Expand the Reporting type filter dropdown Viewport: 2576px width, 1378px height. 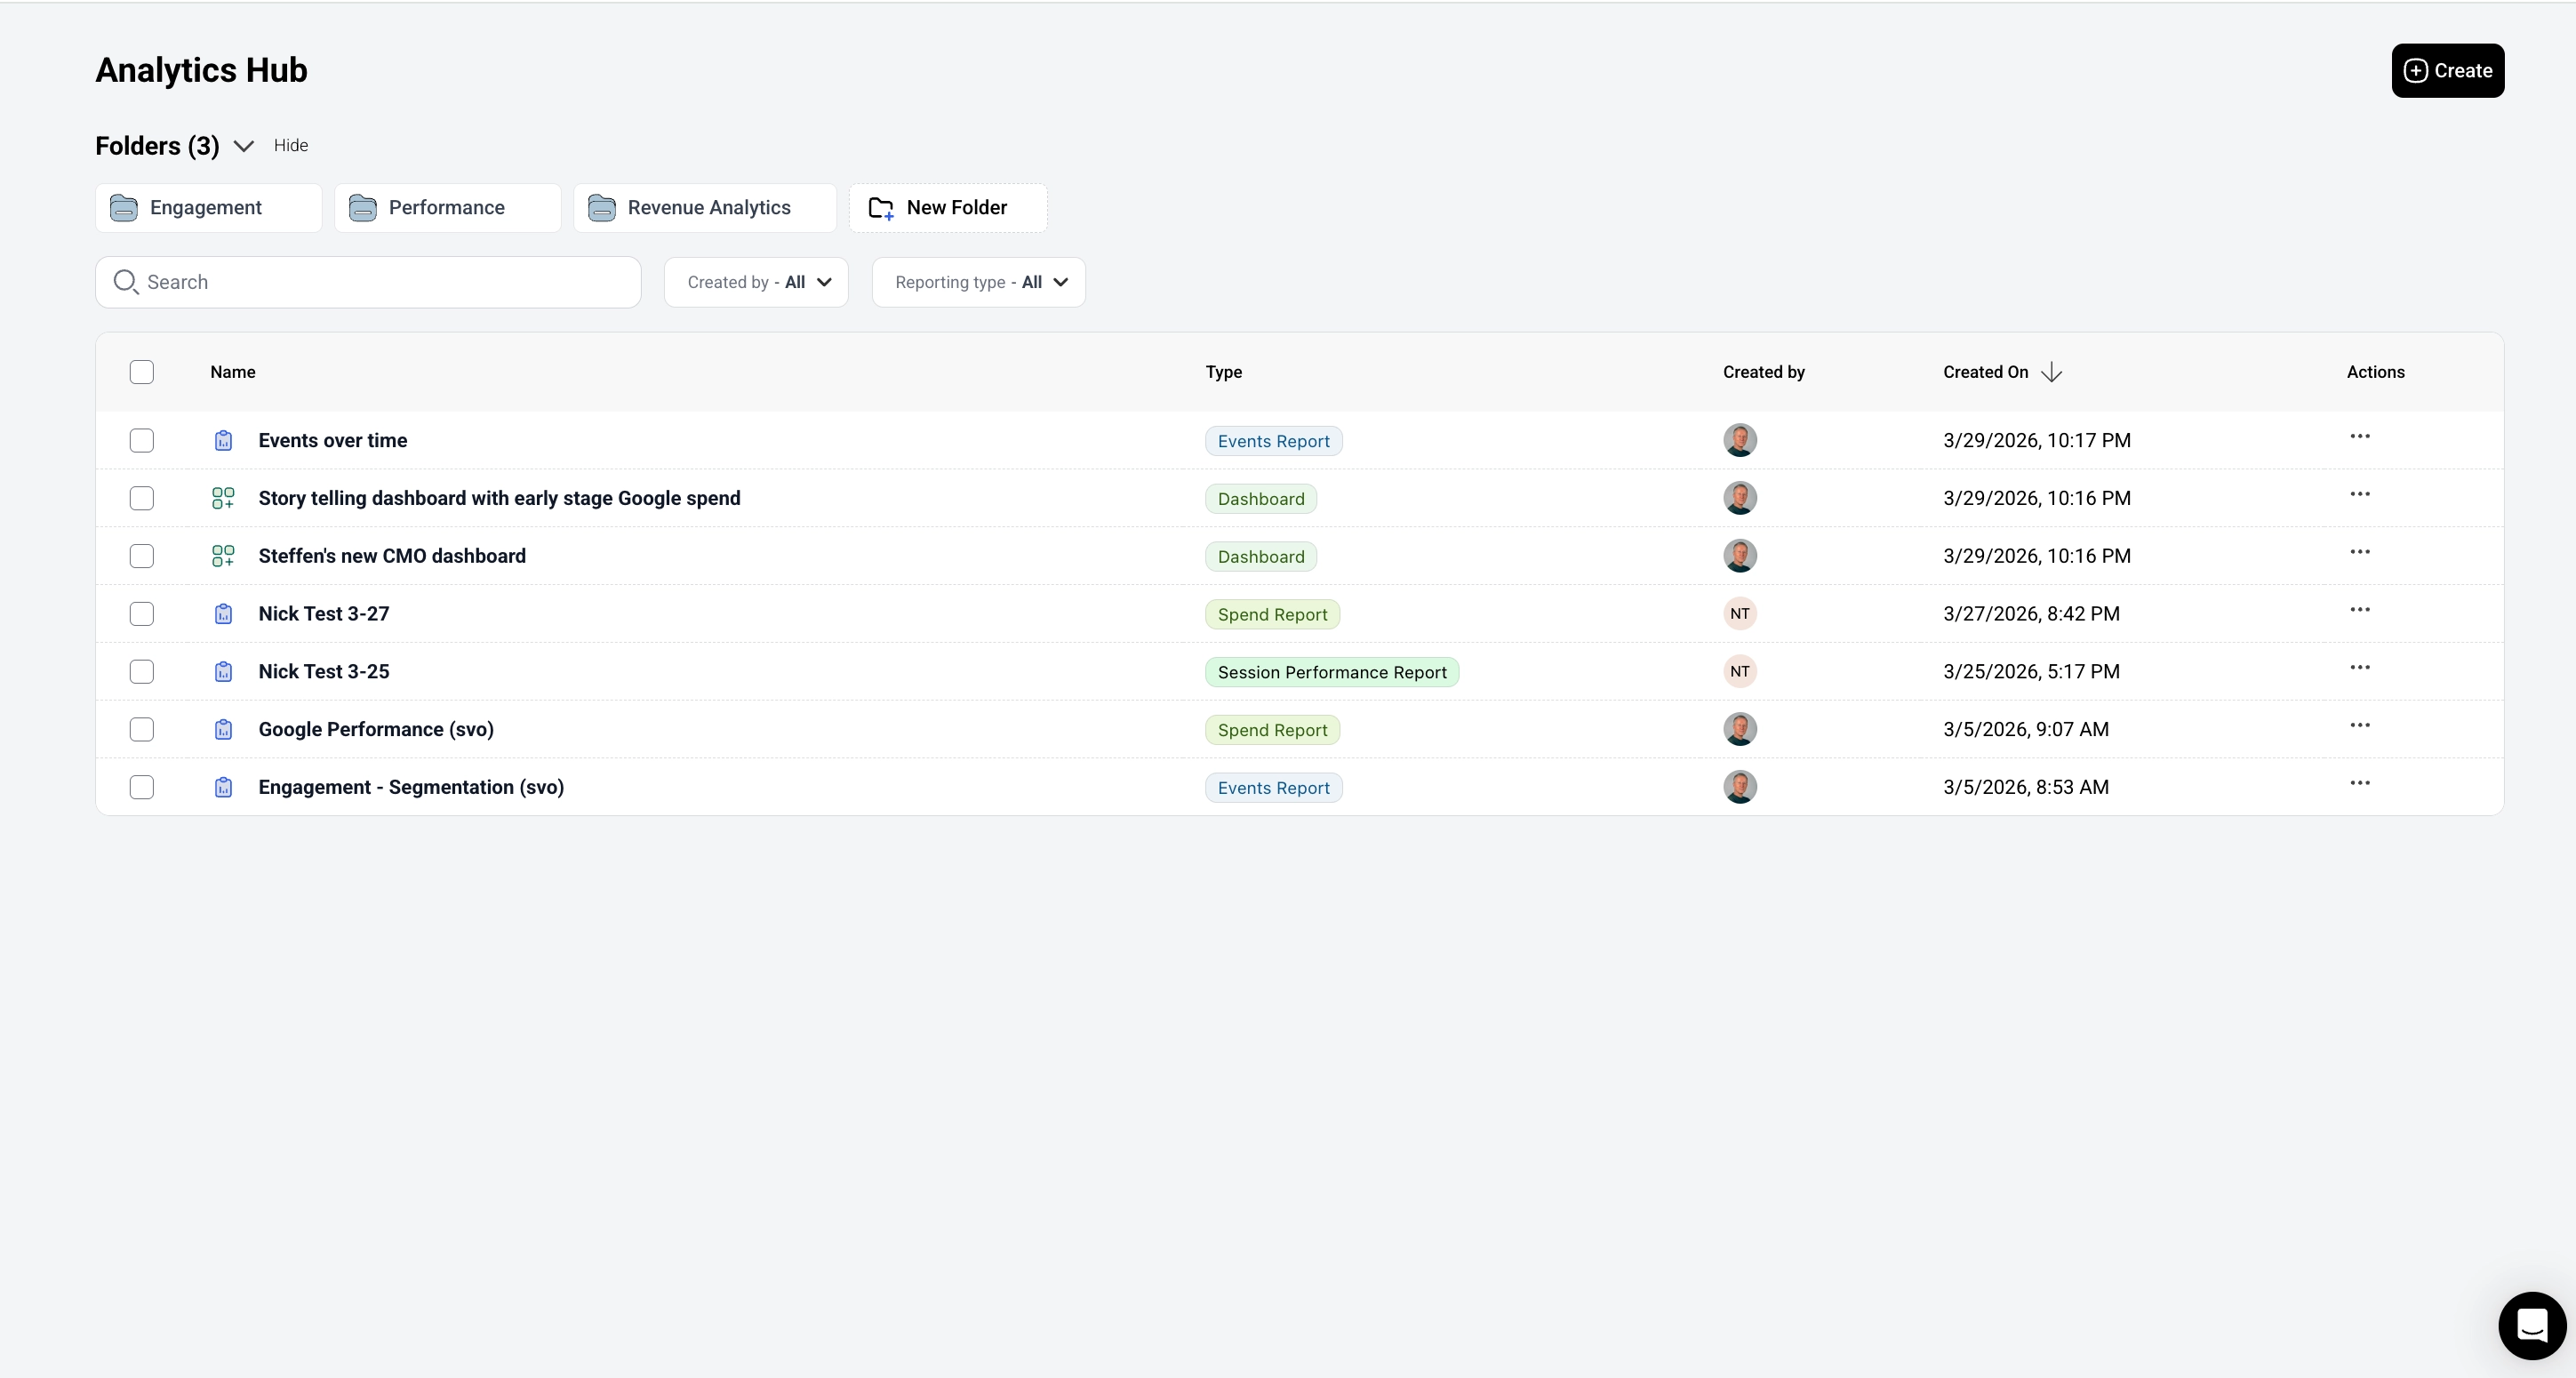pos(978,282)
